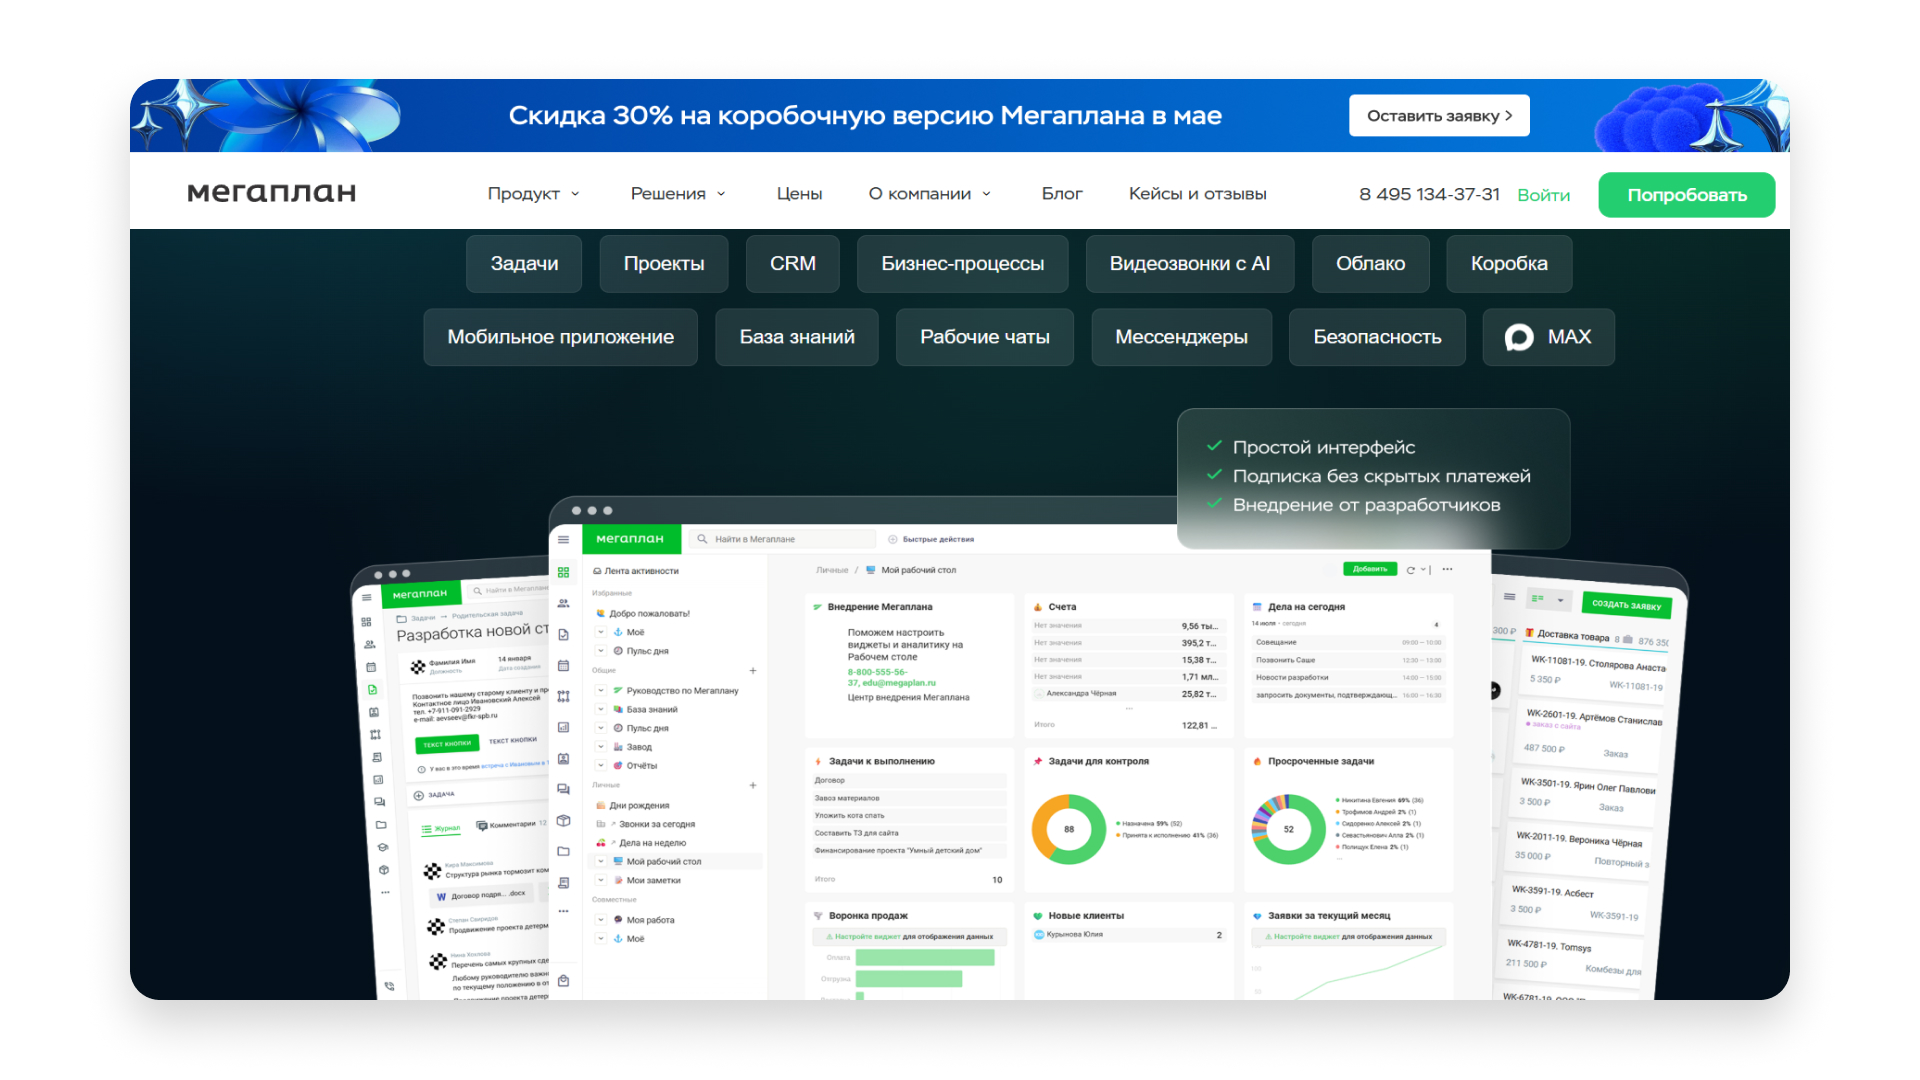
Task: Open the calendar icon in the center dashboard sidebar
Action: pyautogui.click(x=563, y=665)
